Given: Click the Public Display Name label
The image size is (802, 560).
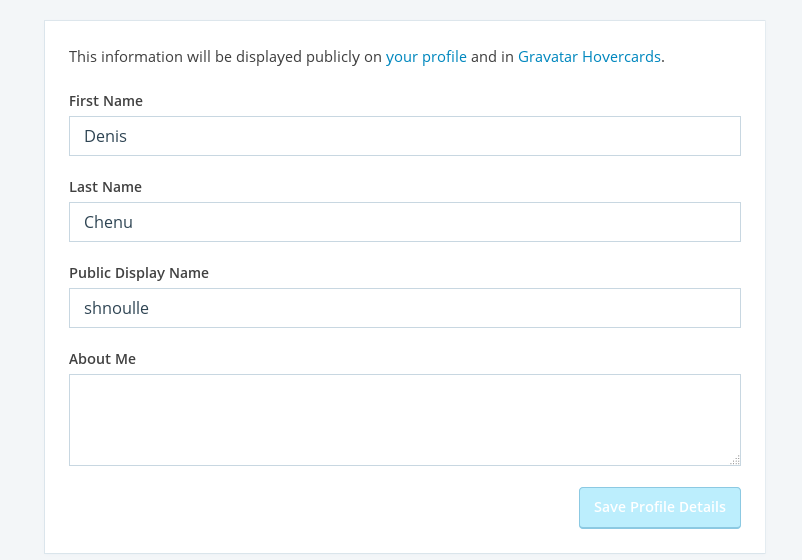Looking at the screenshot, I should point(139,273).
